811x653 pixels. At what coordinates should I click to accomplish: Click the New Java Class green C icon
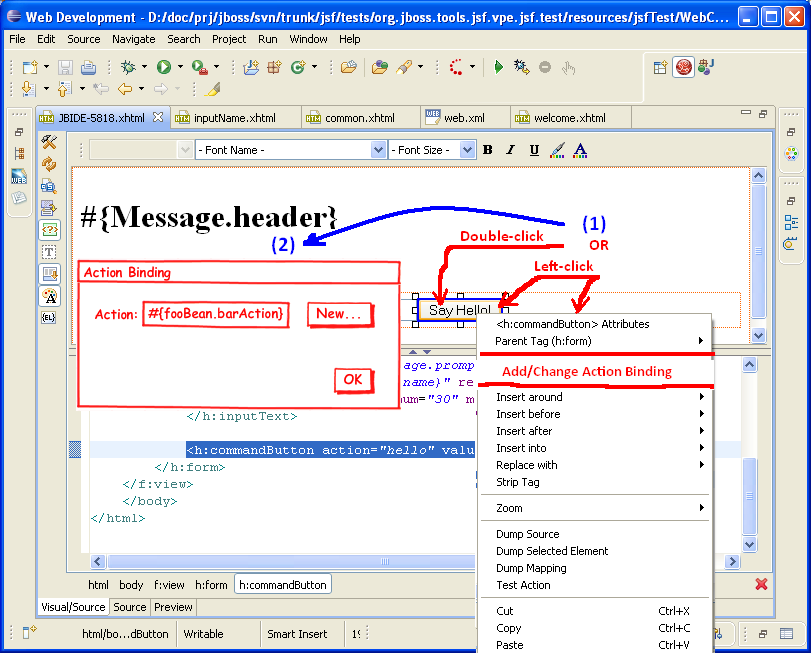pos(298,67)
